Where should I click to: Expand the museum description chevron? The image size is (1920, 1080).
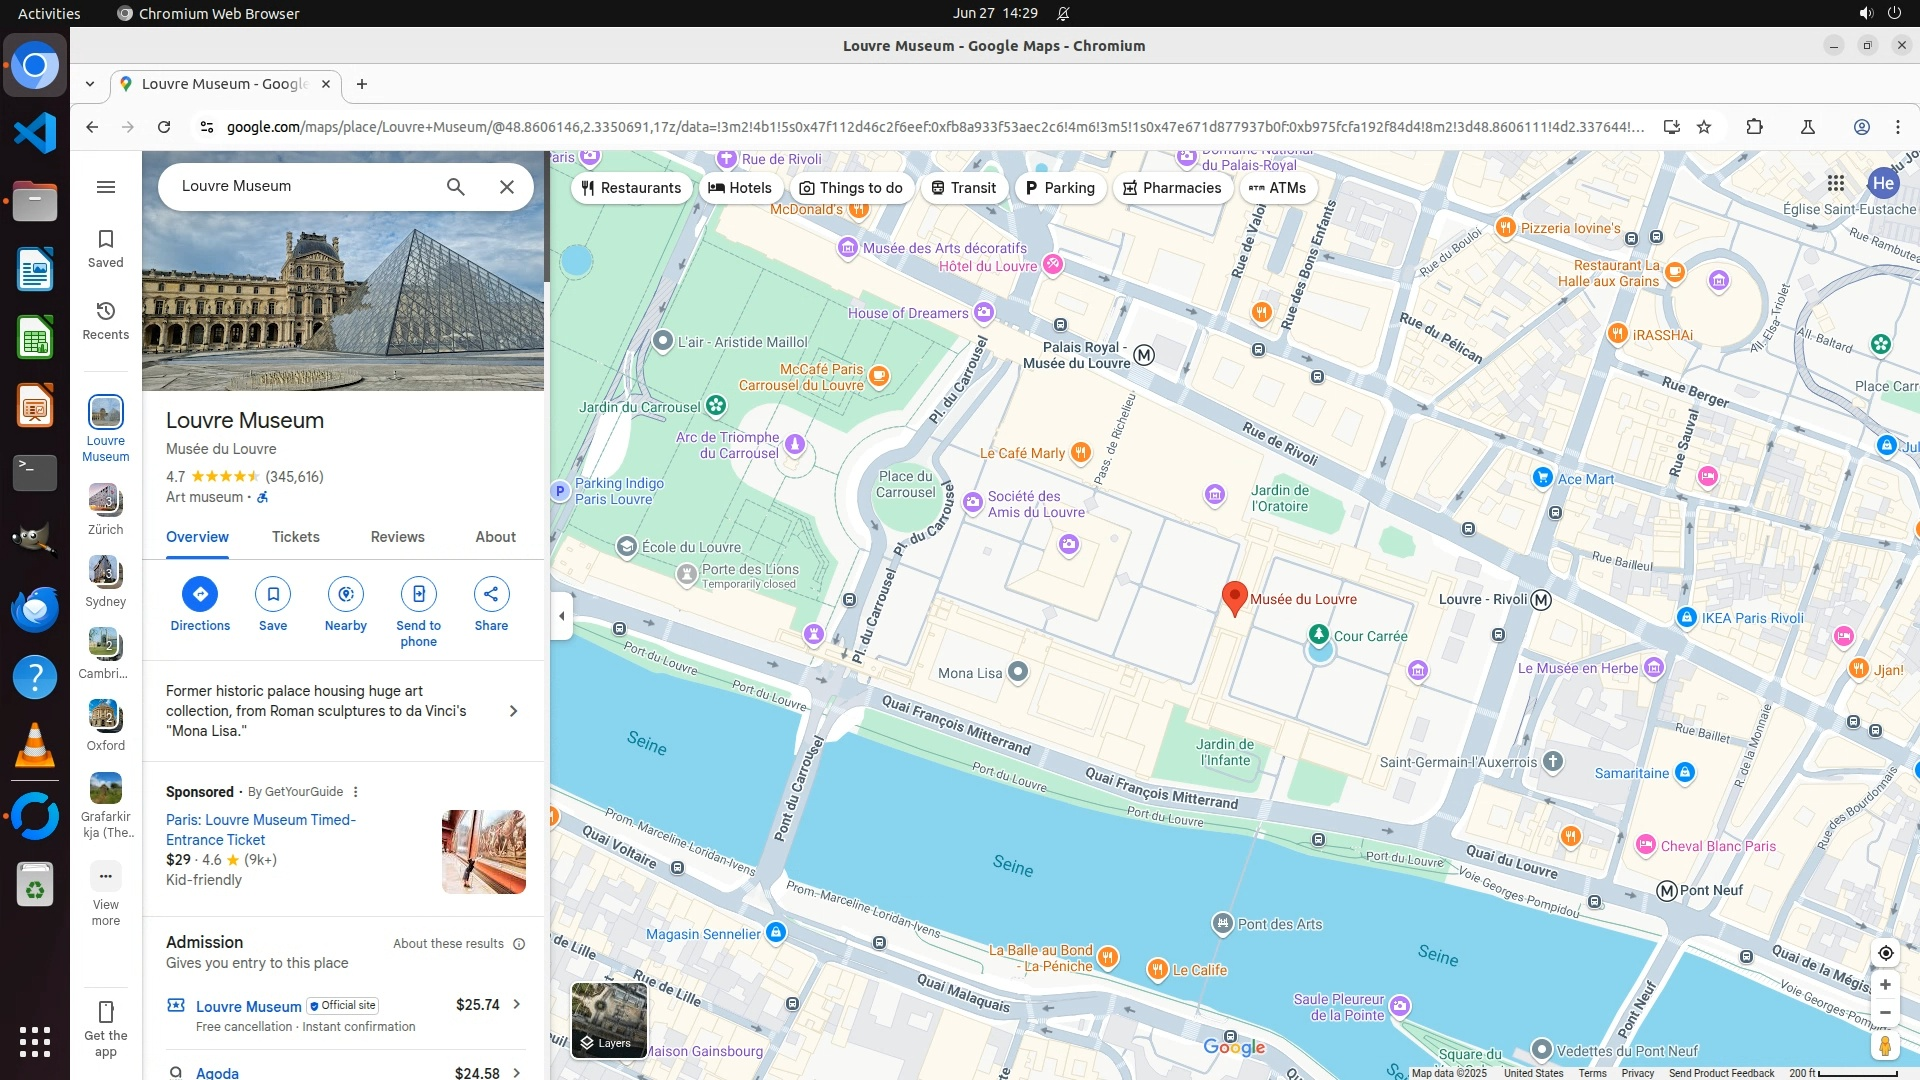(513, 711)
